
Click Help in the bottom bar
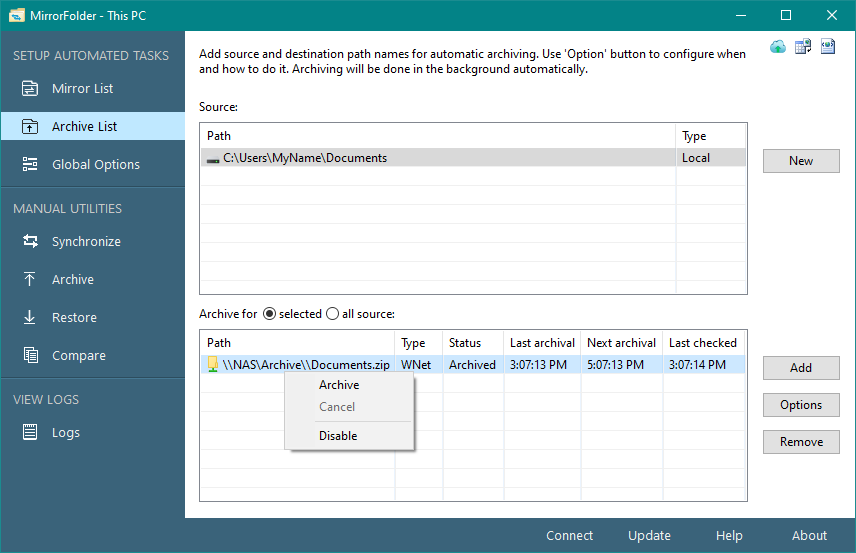(x=729, y=536)
